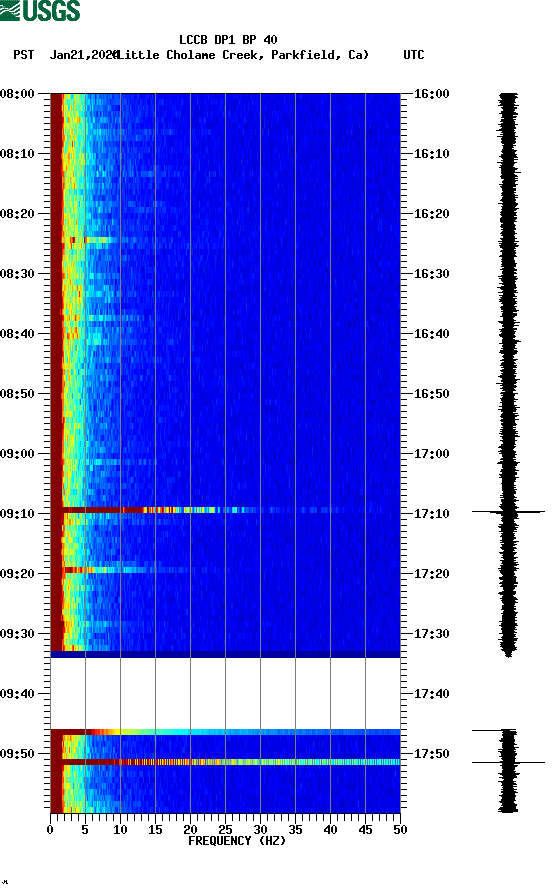Screen dimensions: 552x893
Task: Click the 10 Hz frequency tick label
Action: 120,830
